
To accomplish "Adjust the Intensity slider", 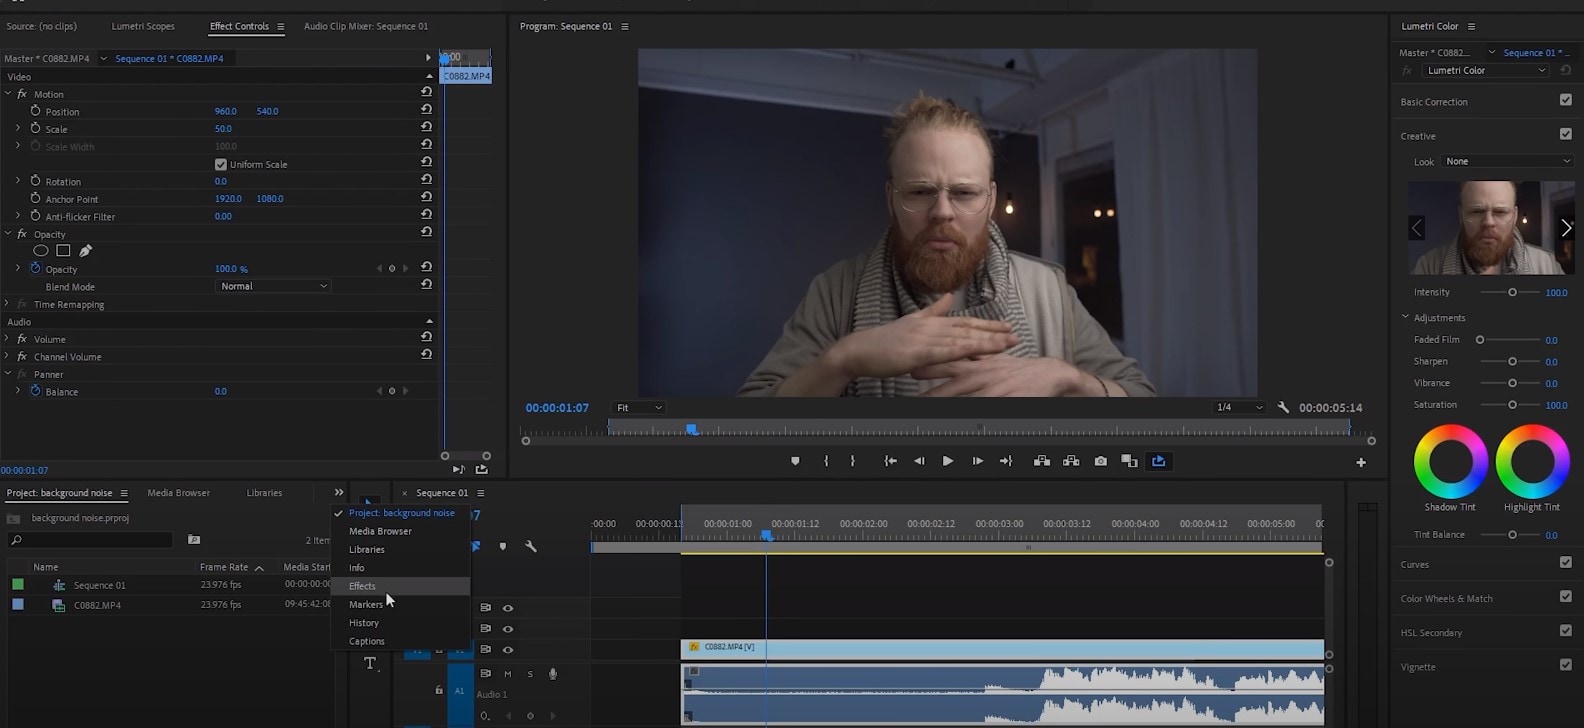I will pyautogui.click(x=1512, y=292).
